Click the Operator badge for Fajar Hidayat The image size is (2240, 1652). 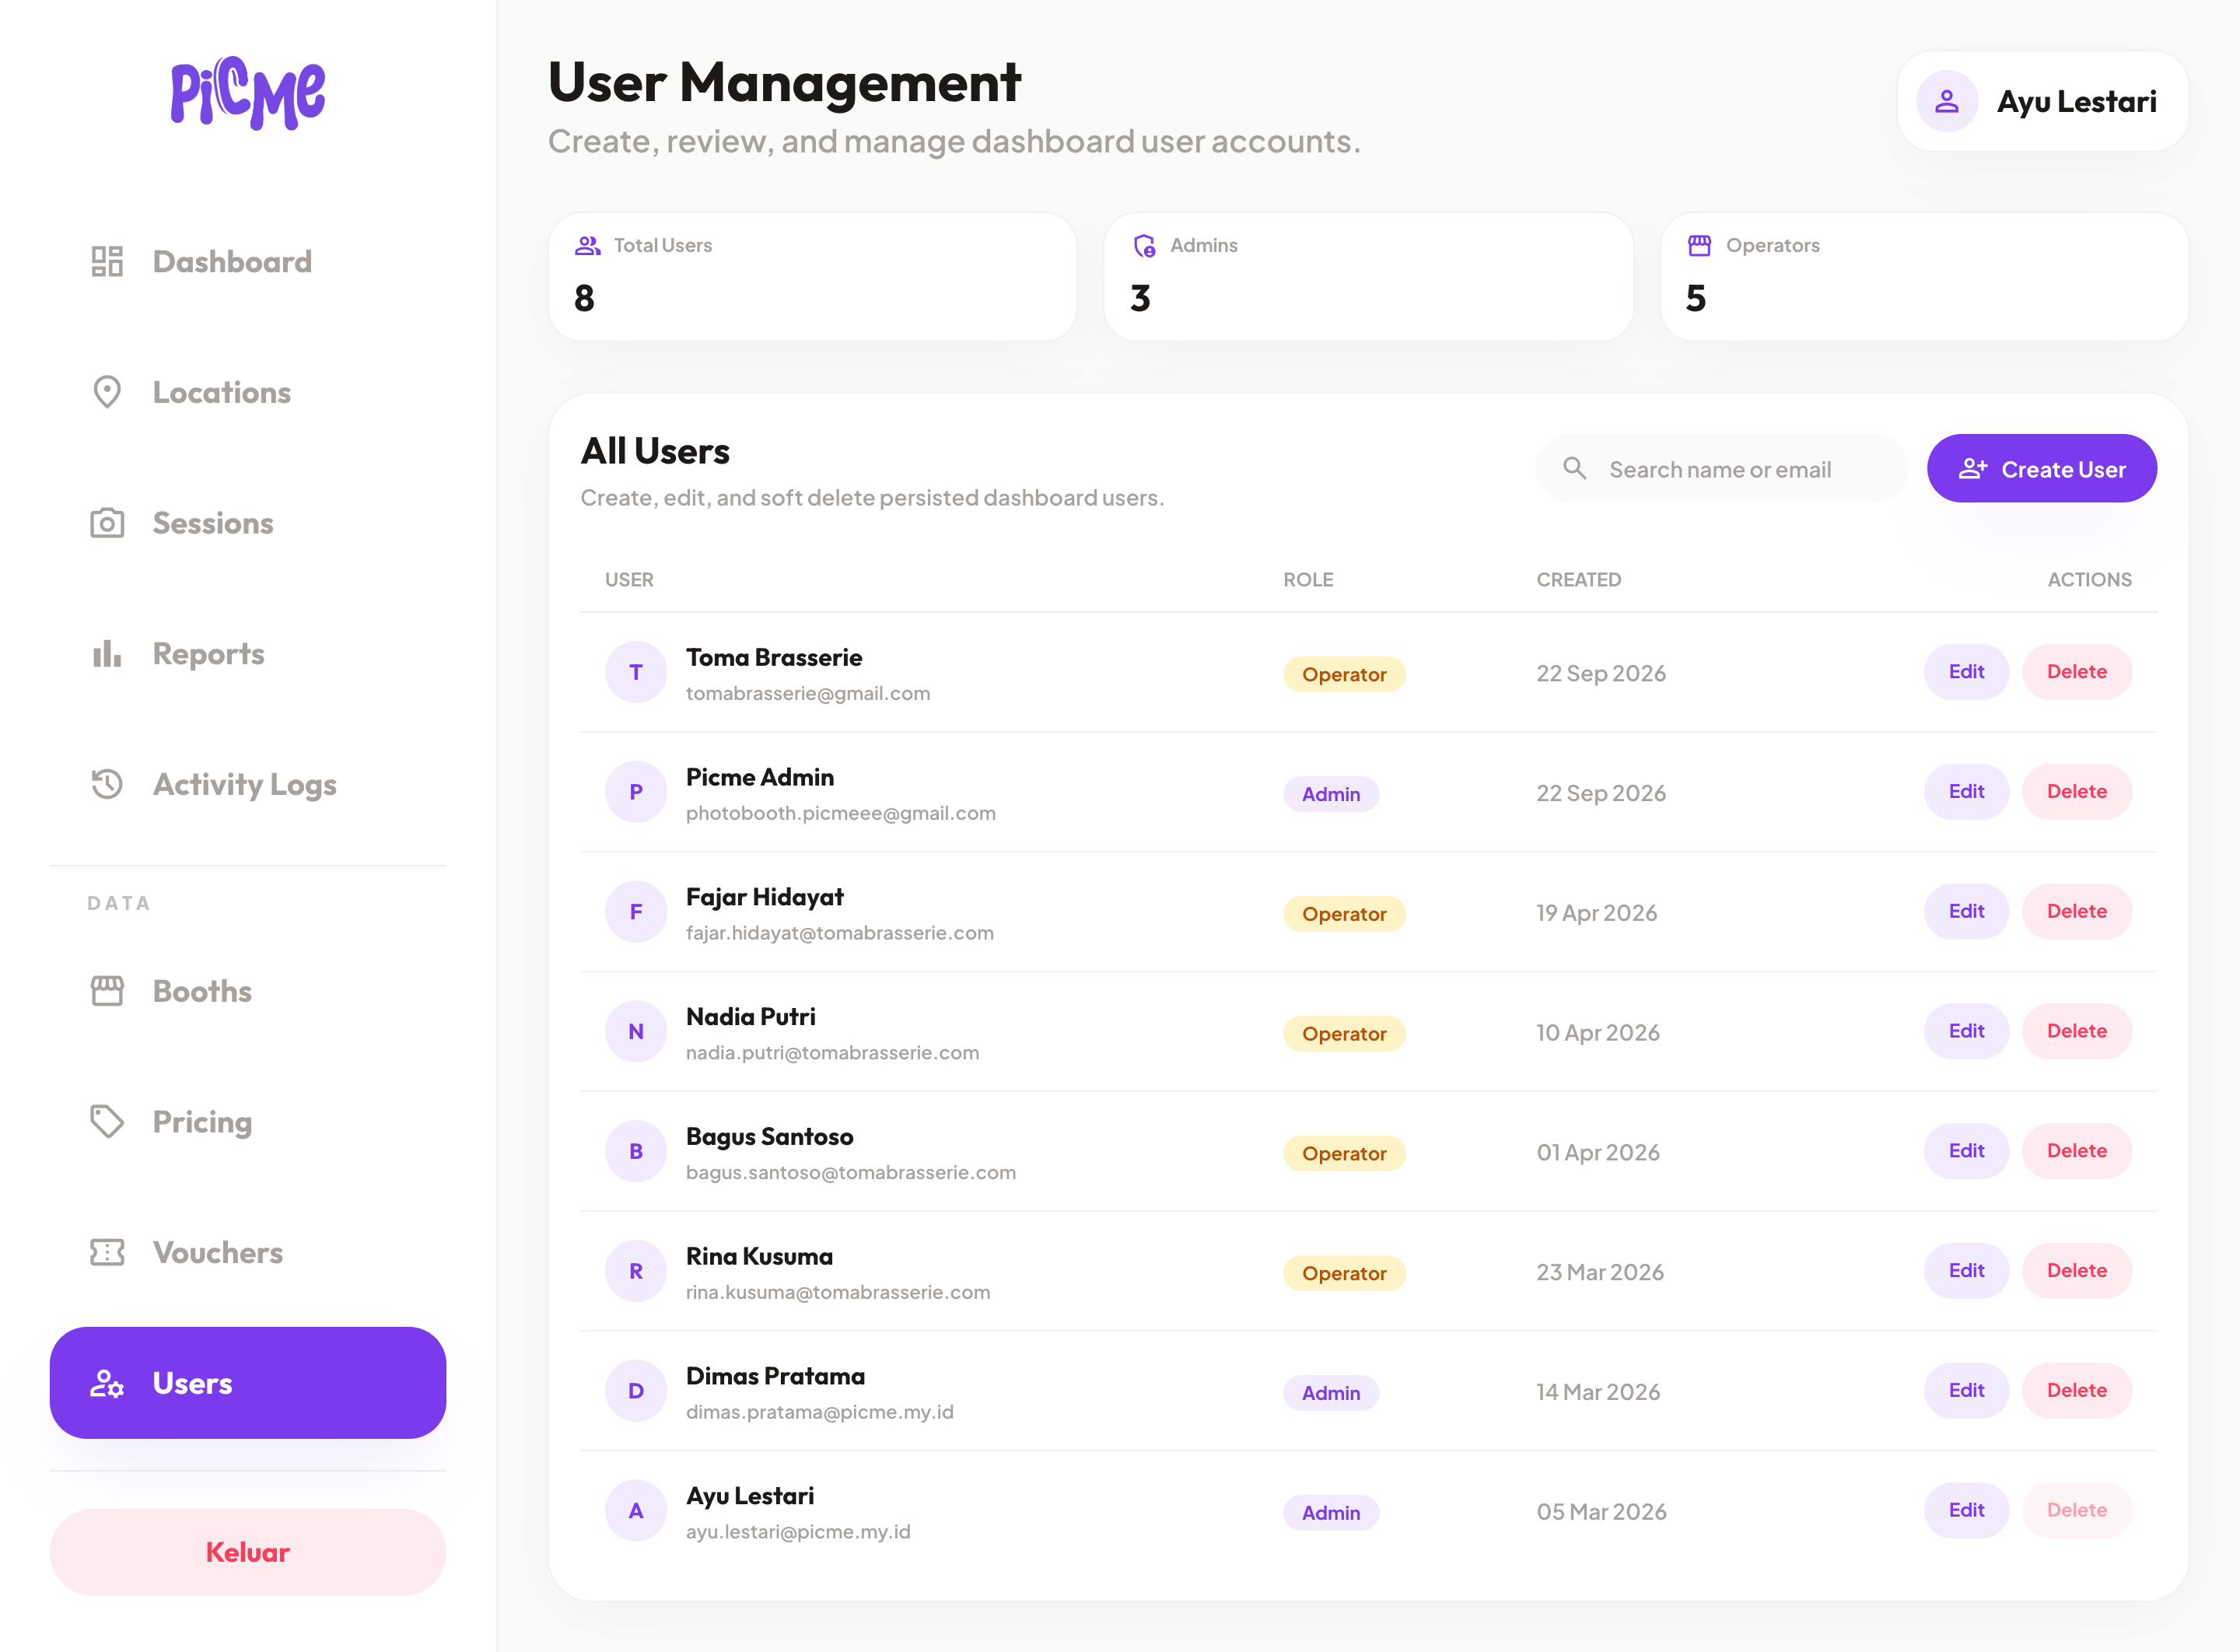coord(1344,913)
